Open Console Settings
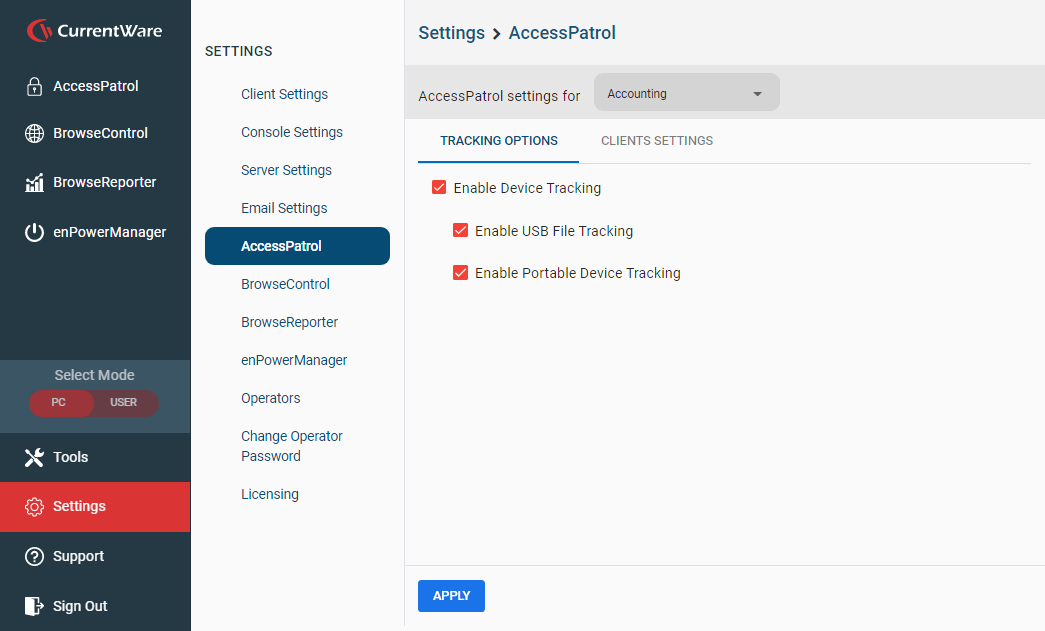Screen dimensions: 1045x631 [292, 133]
